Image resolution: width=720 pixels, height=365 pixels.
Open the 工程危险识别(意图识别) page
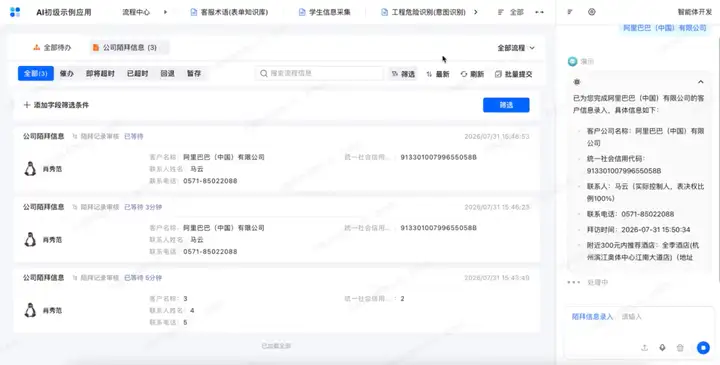(423, 12)
